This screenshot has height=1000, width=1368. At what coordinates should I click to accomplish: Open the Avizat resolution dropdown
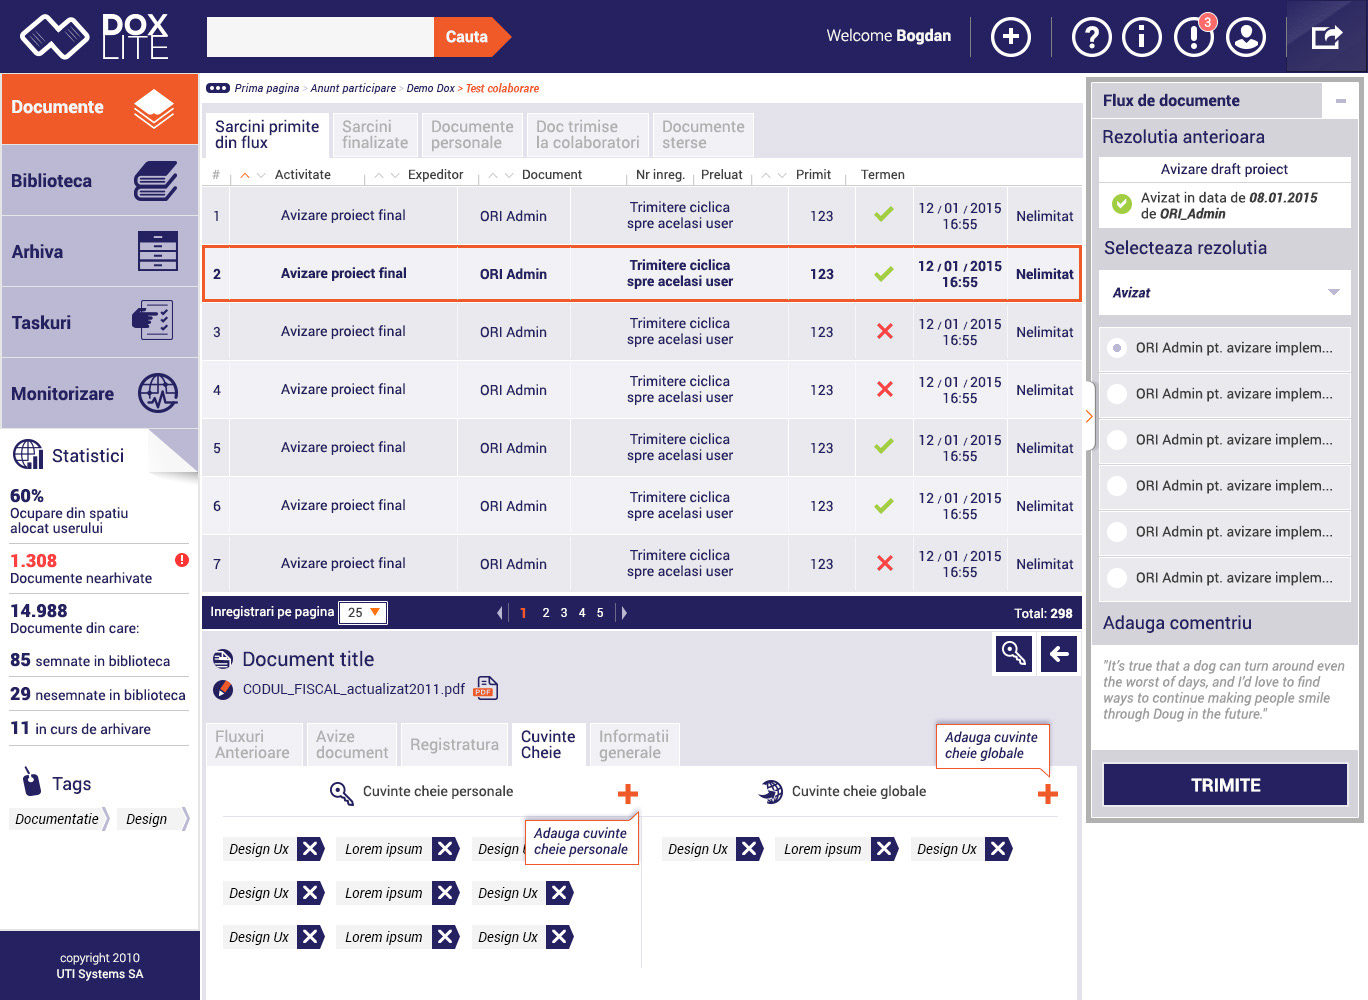pos(1225,293)
